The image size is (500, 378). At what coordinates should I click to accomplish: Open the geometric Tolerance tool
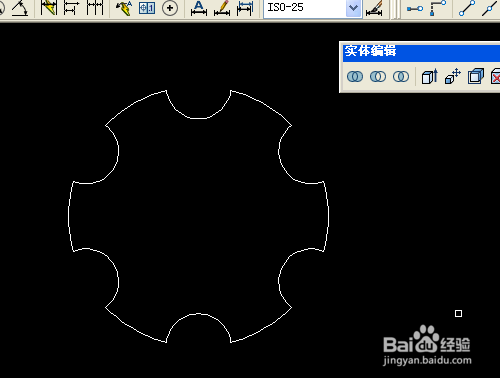147,8
